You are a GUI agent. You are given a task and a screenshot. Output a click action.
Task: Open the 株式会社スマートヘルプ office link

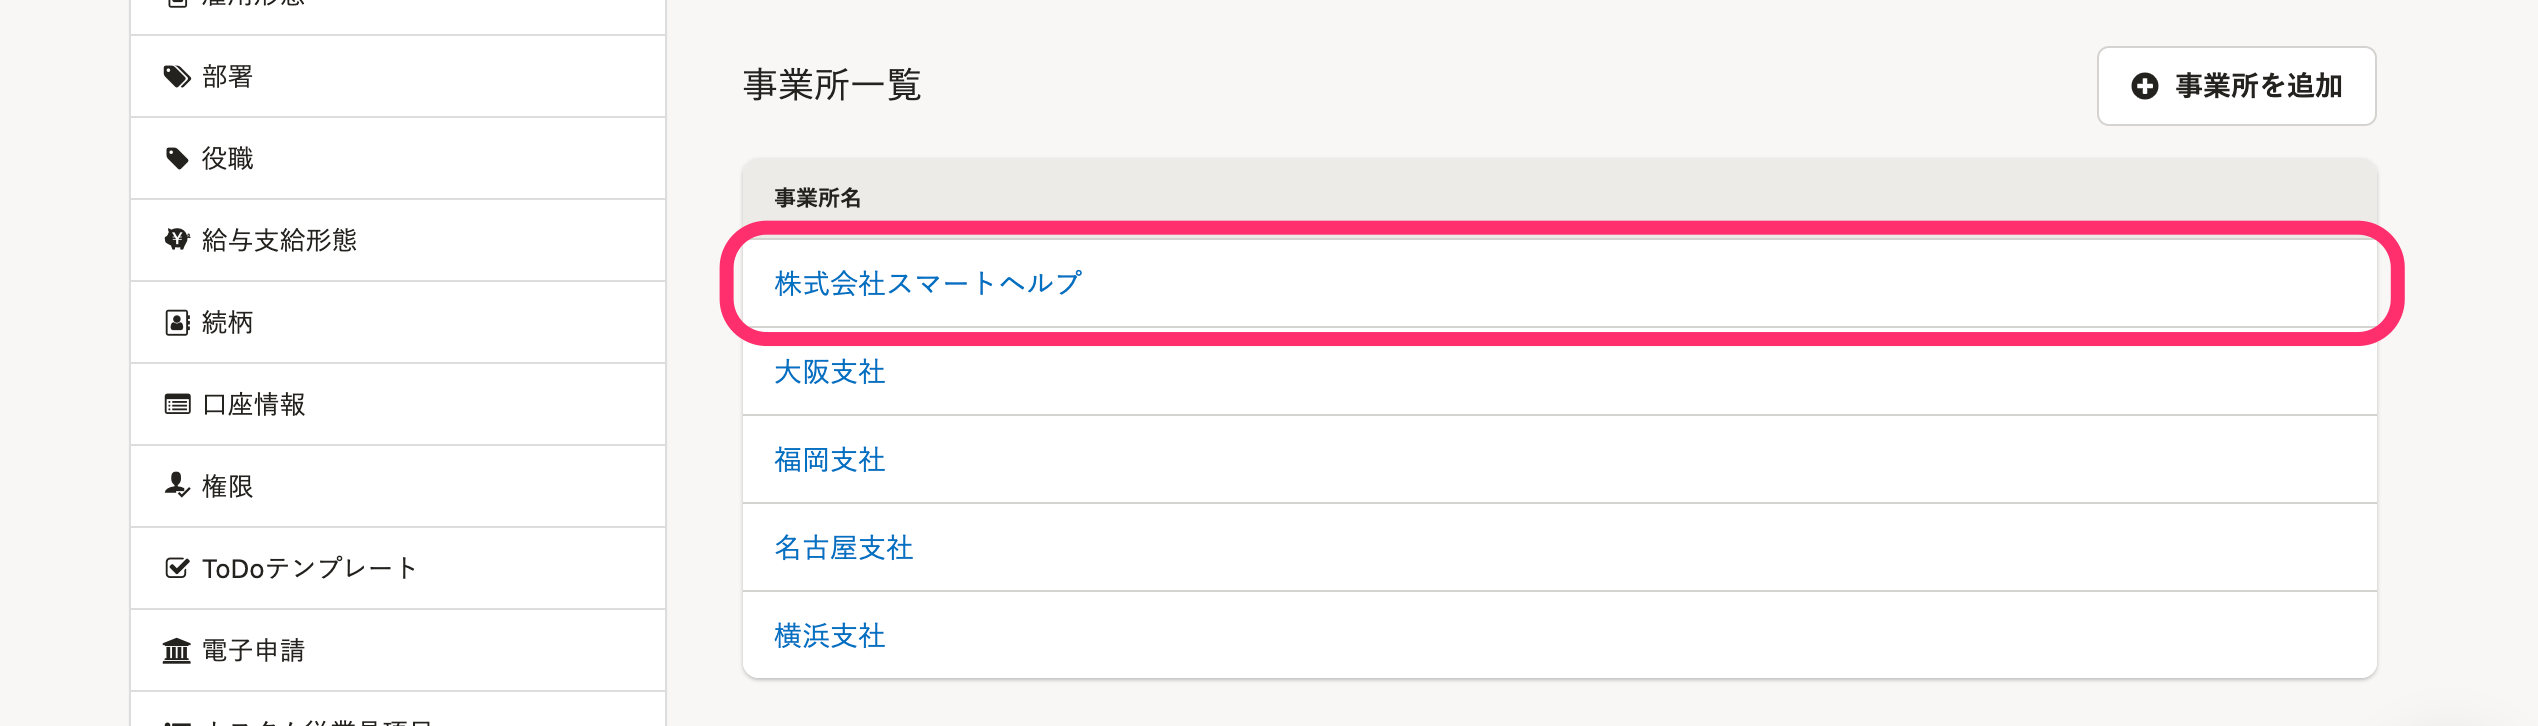point(927,284)
